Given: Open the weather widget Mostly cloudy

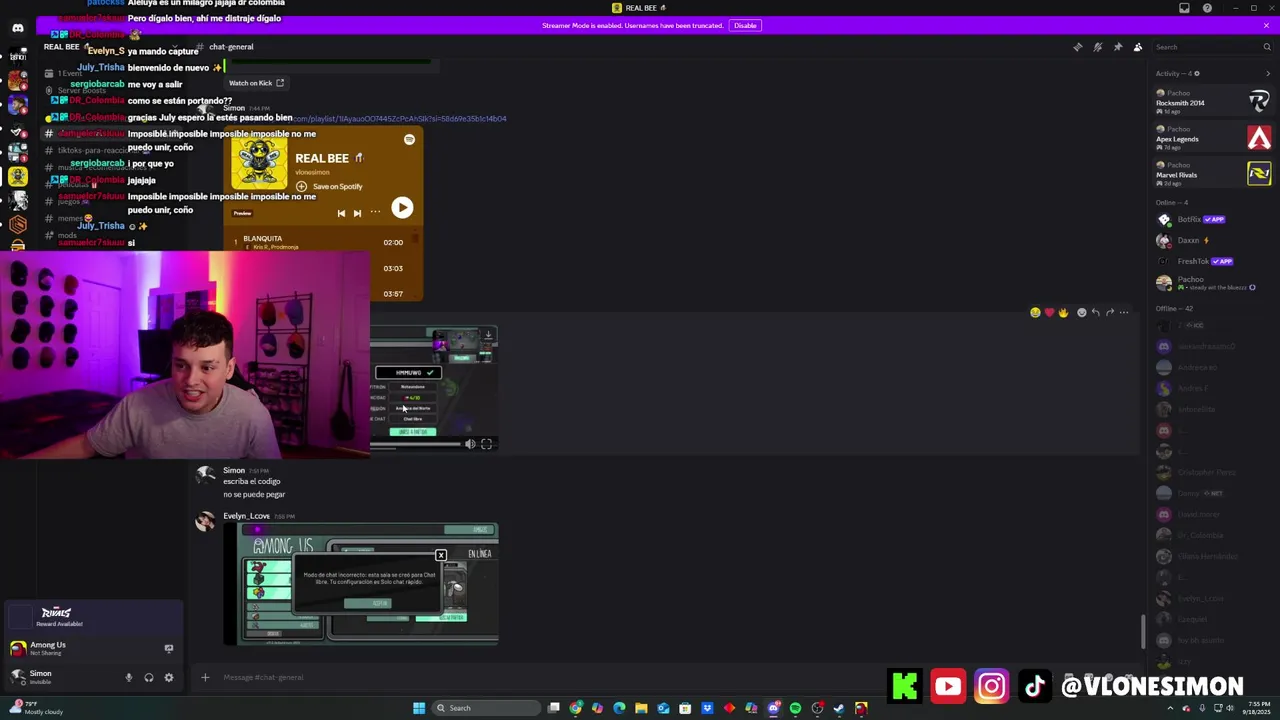Looking at the screenshot, I should (x=36, y=708).
